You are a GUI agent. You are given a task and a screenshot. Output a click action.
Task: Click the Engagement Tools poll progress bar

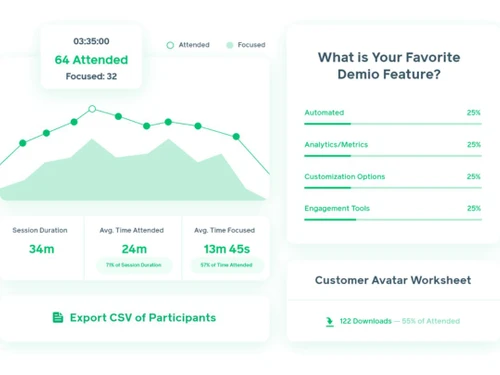tap(393, 219)
